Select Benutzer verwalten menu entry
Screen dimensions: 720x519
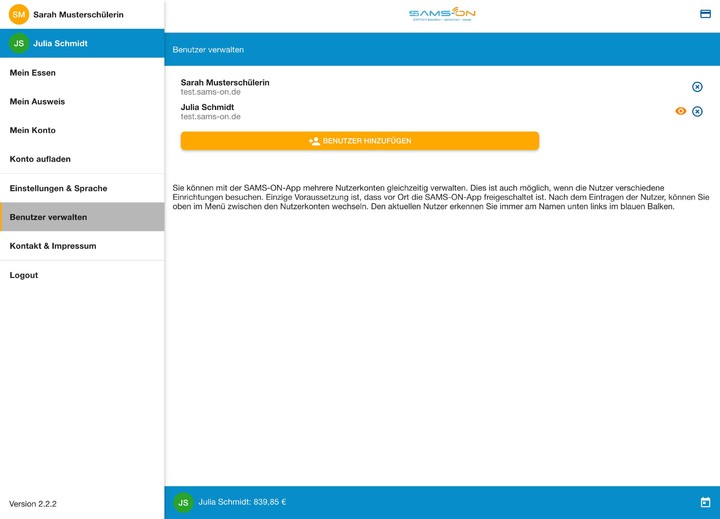point(48,217)
